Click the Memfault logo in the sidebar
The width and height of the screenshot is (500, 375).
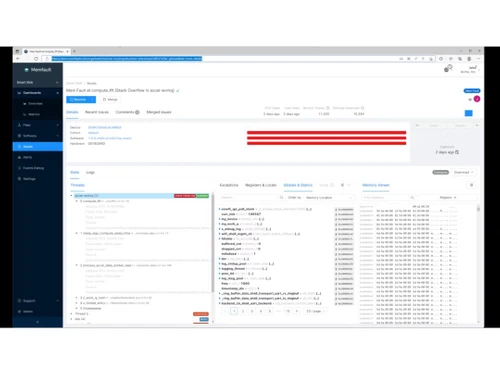pyautogui.click(x=38, y=70)
